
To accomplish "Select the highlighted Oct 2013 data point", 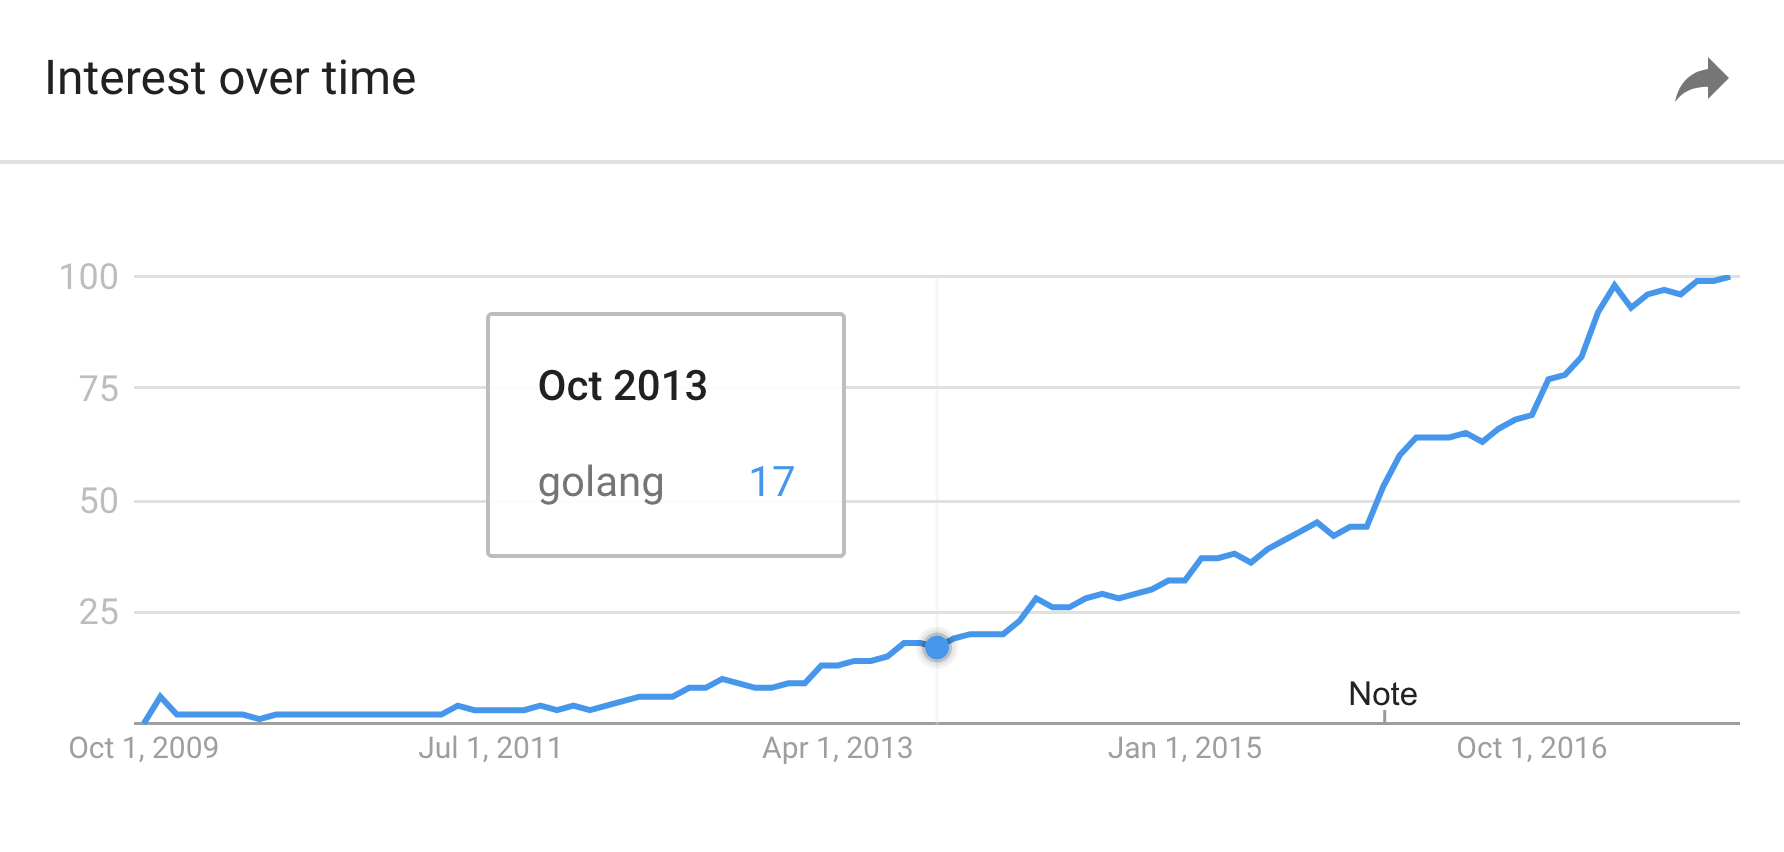I will pos(937,647).
